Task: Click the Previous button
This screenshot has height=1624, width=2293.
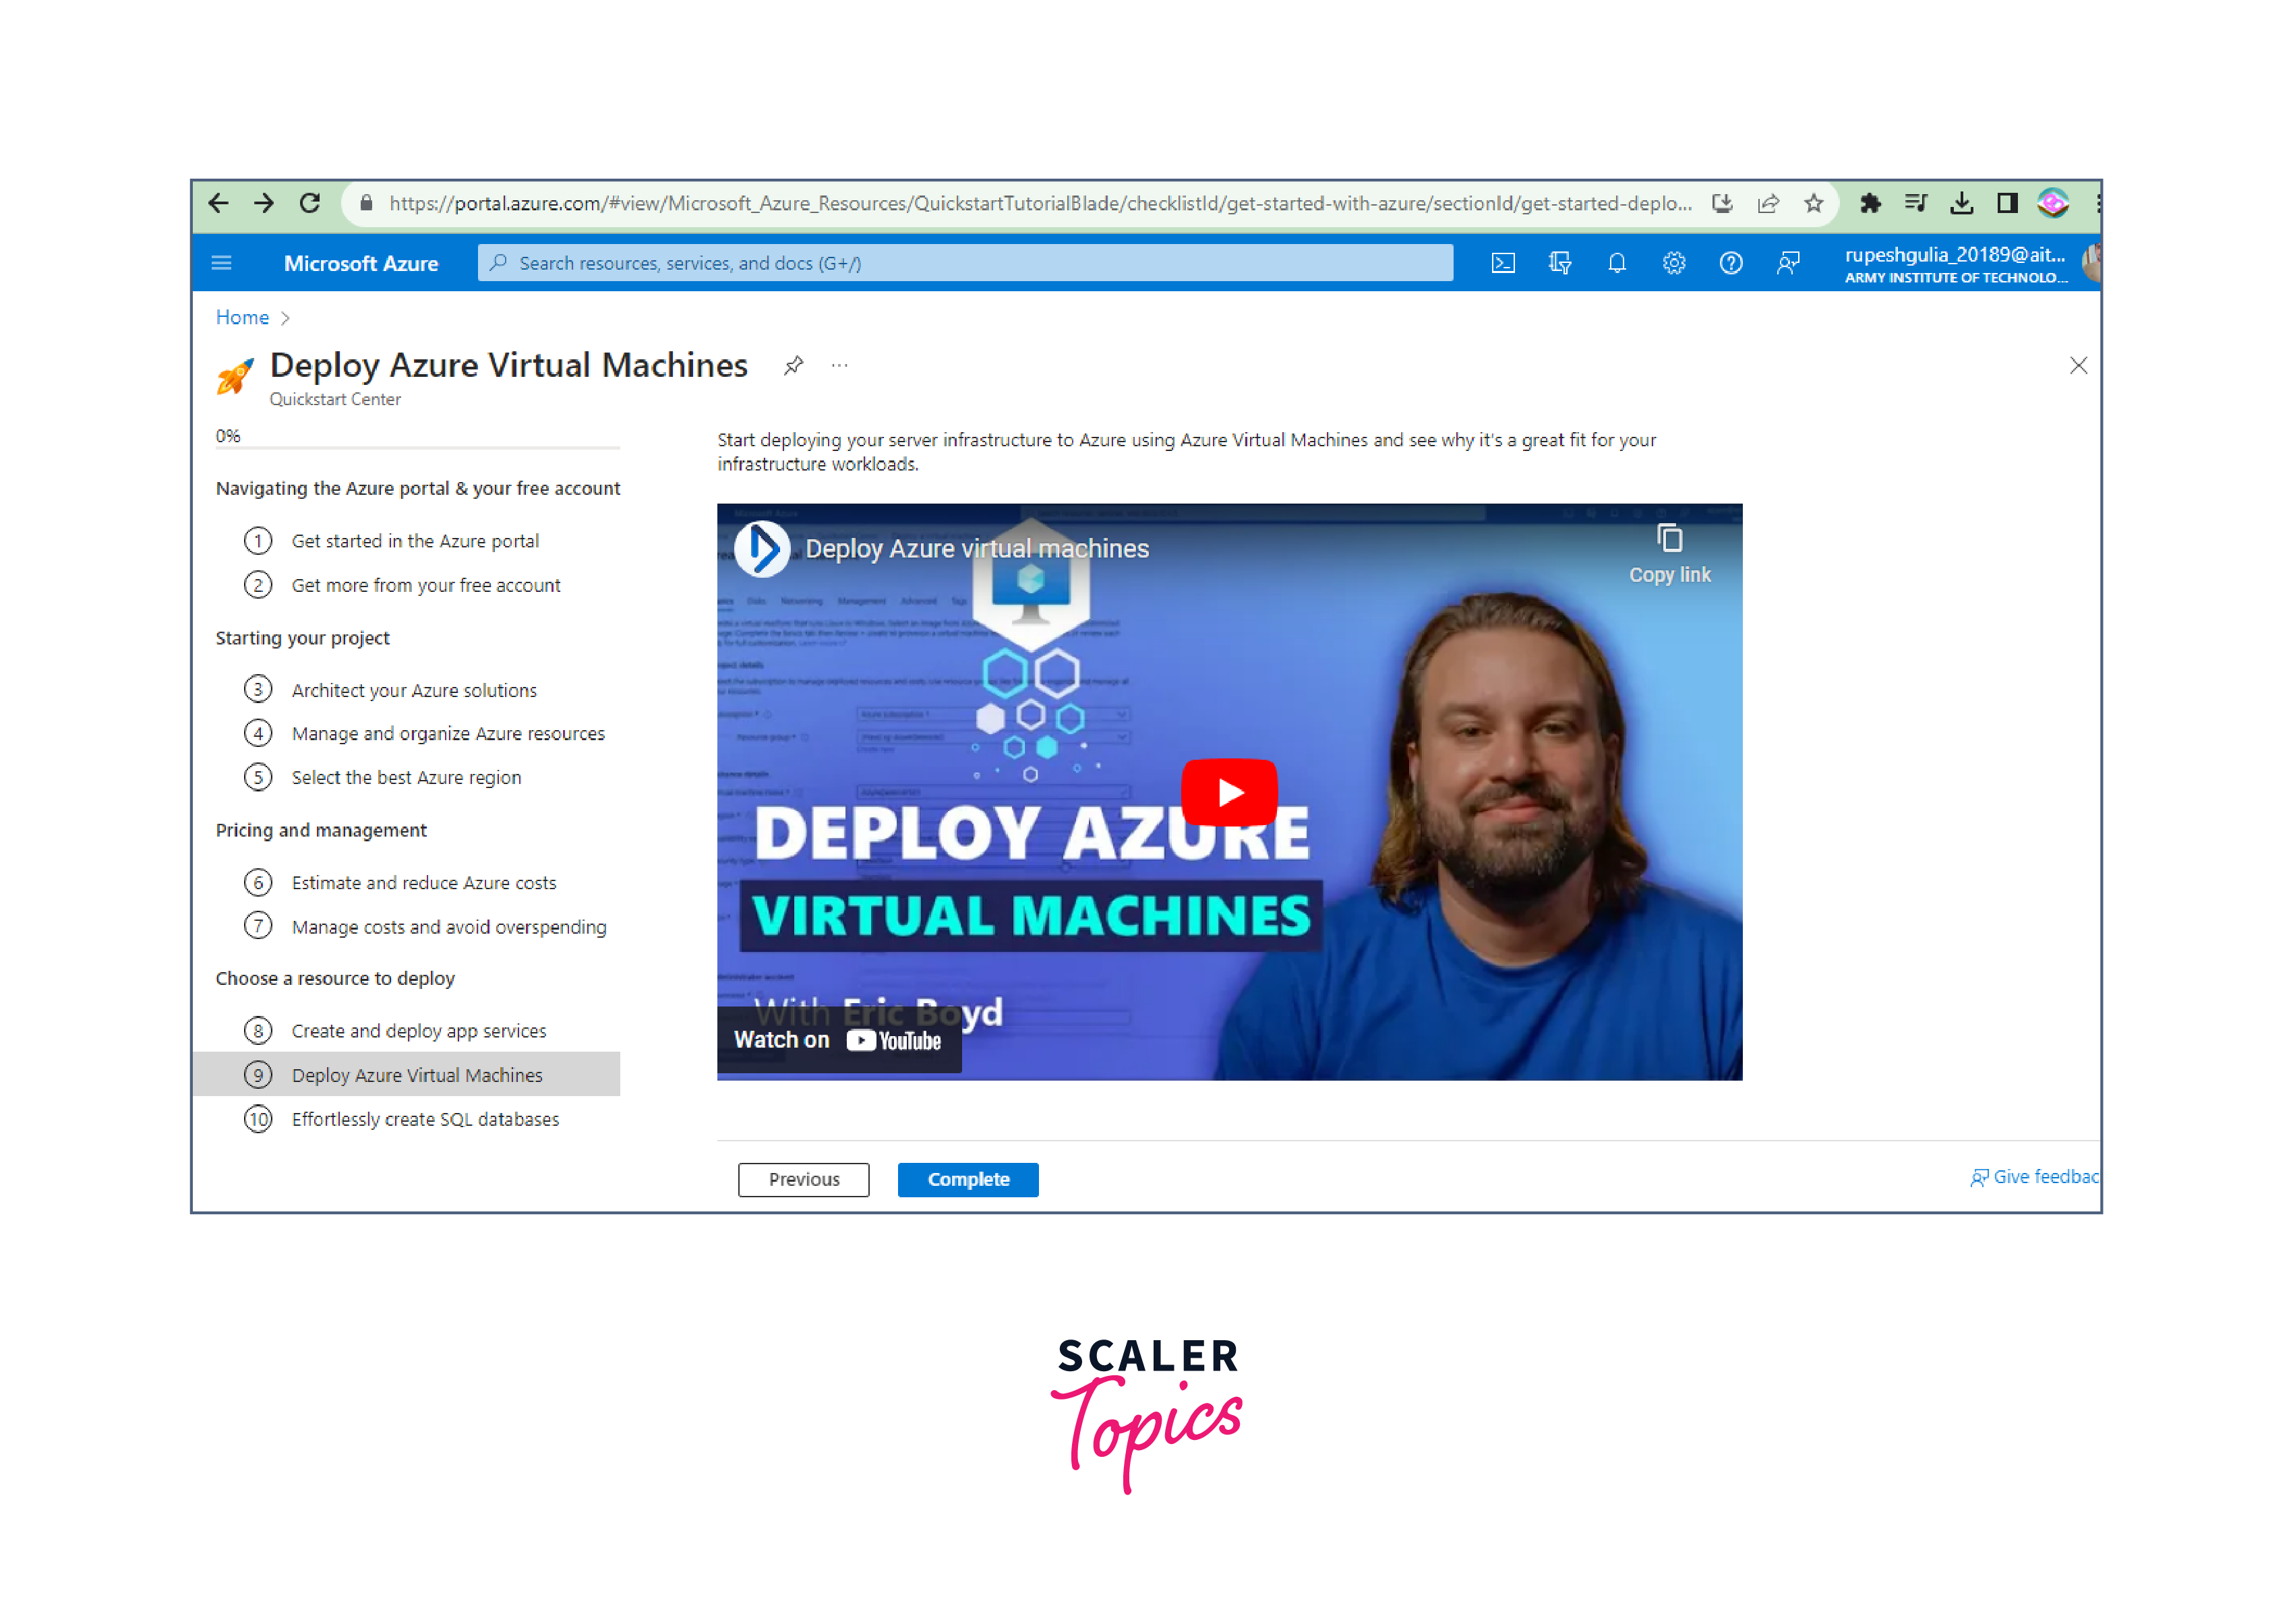Action: (x=803, y=1179)
